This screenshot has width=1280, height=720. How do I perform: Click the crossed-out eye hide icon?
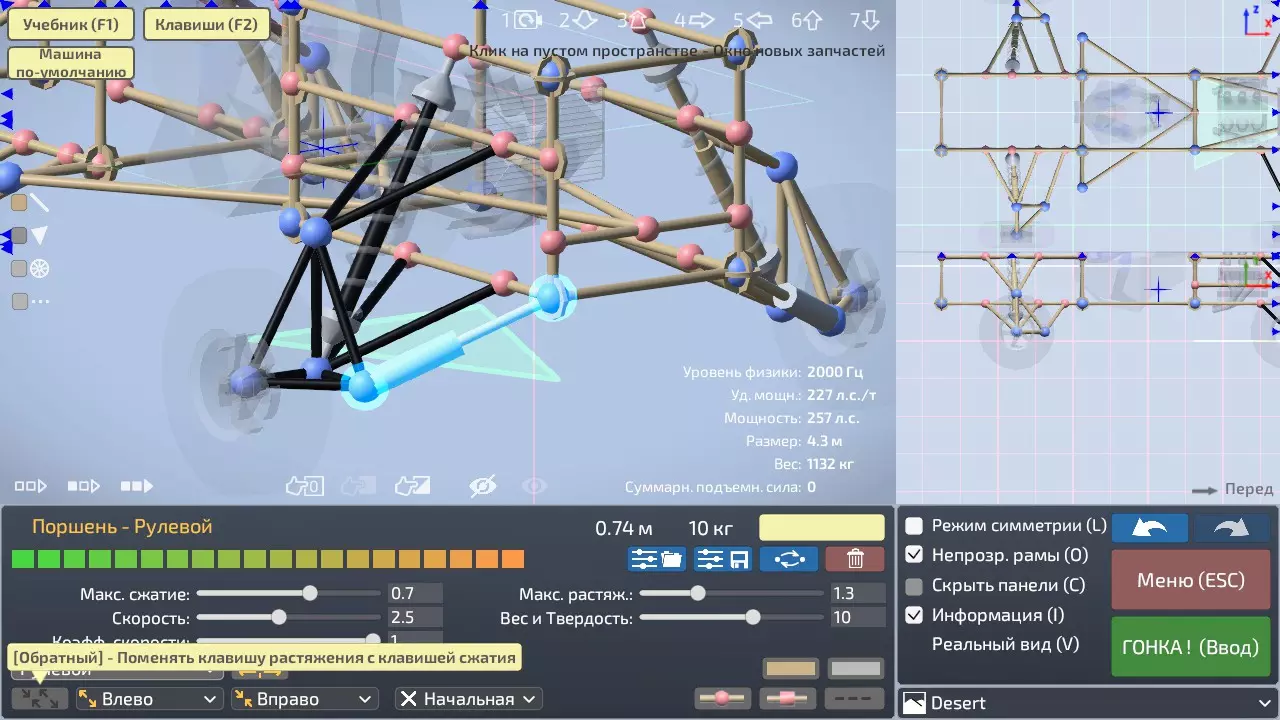coord(483,487)
